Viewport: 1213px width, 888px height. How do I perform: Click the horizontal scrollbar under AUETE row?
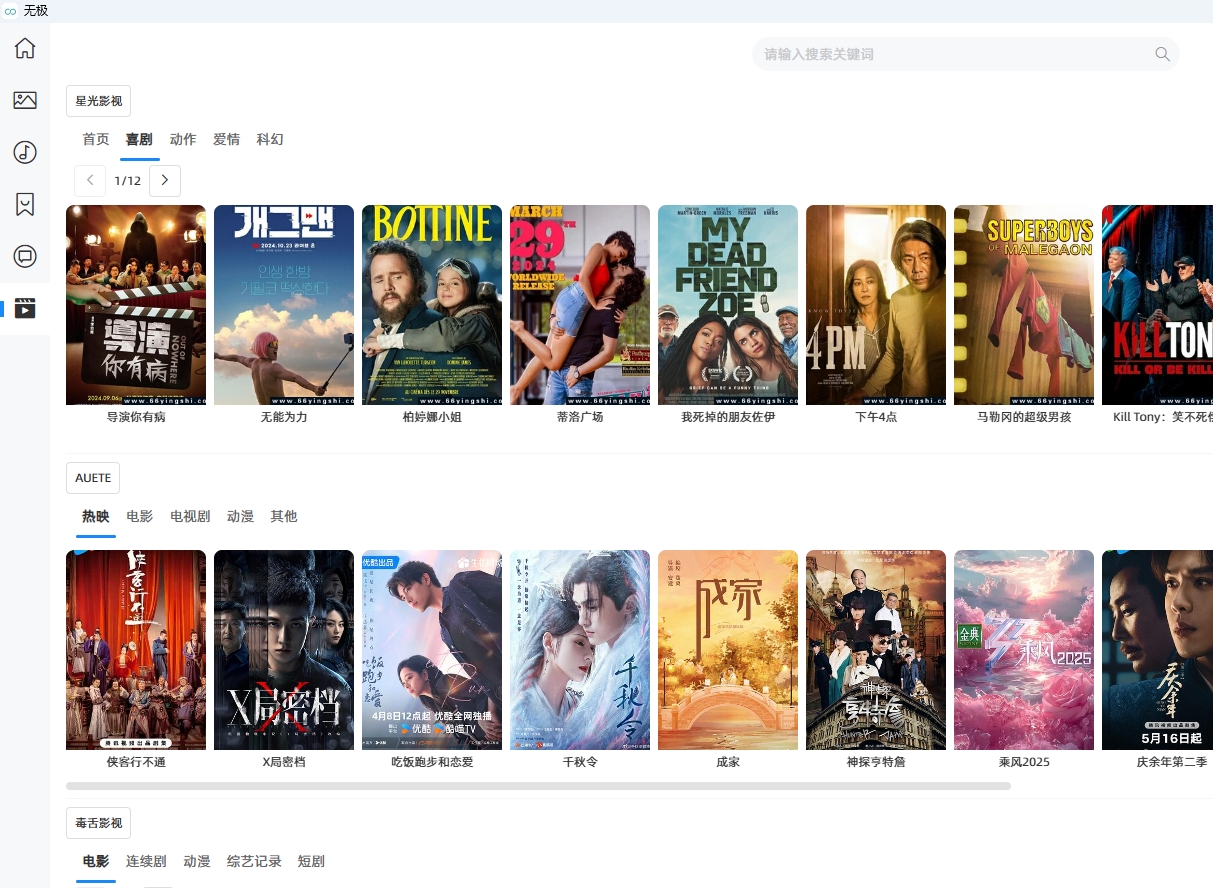click(538, 786)
